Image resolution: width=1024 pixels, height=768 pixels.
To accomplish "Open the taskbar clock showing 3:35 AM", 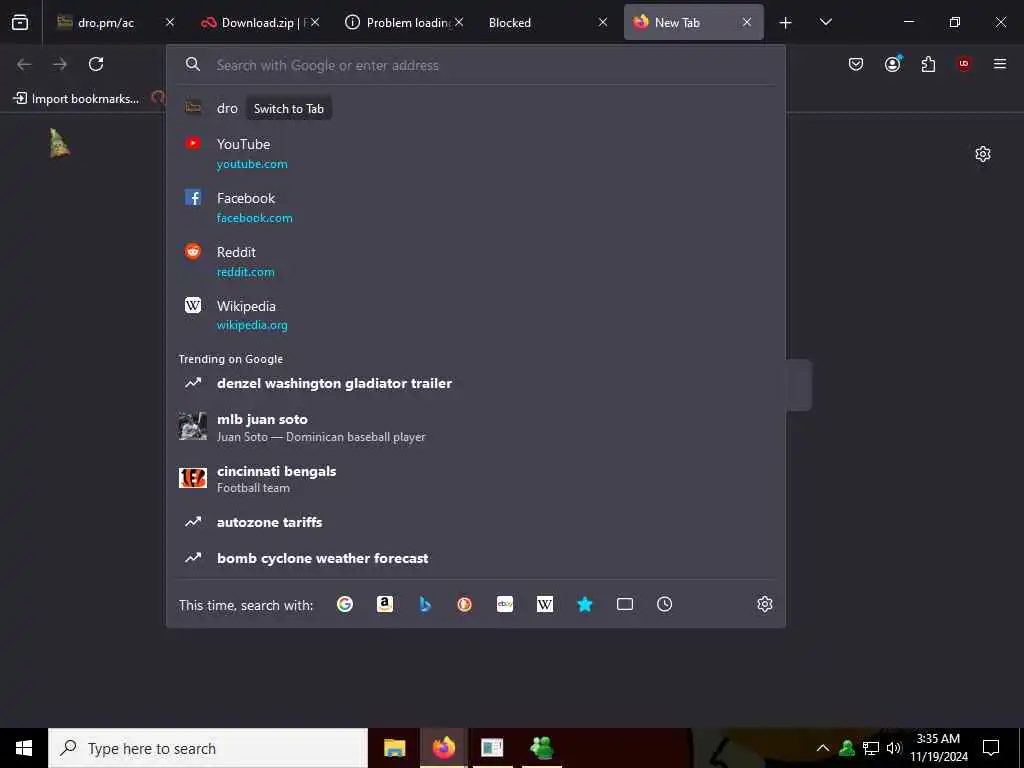I will coord(939,748).
